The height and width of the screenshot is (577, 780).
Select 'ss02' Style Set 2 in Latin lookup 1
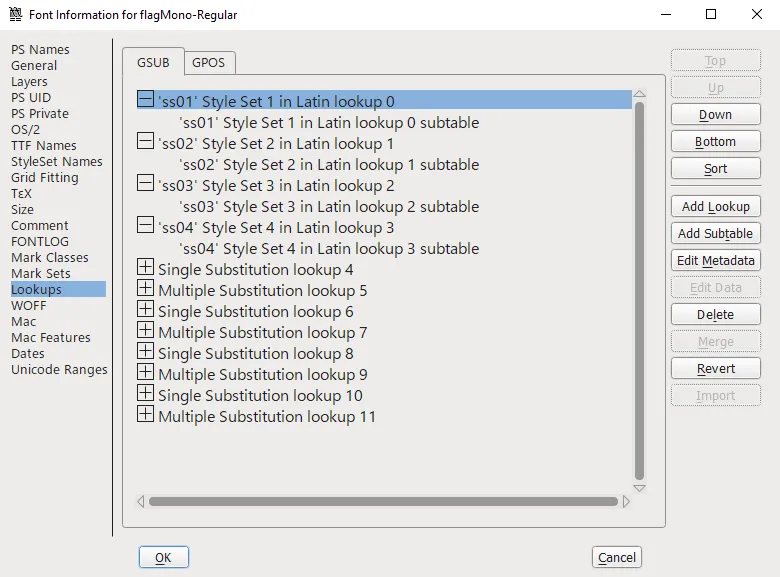[x=276, y=144]
